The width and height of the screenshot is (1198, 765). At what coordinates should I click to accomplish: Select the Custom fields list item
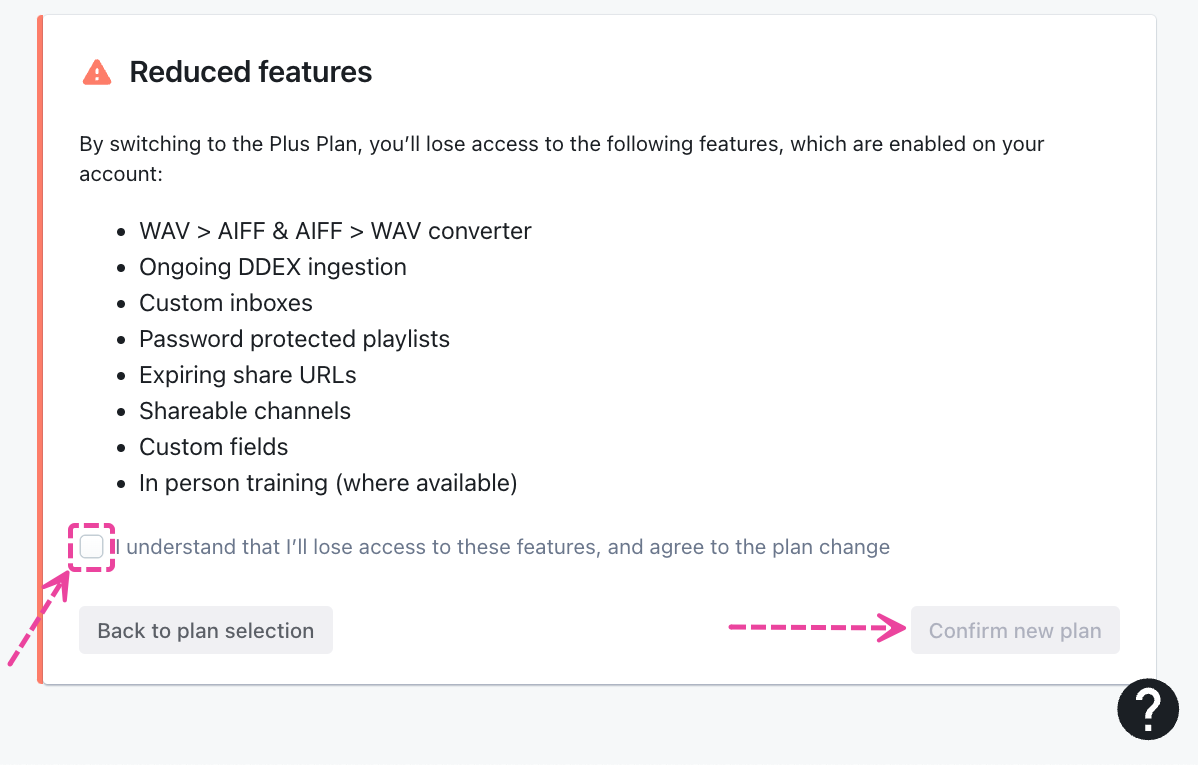tap(214, 447)
